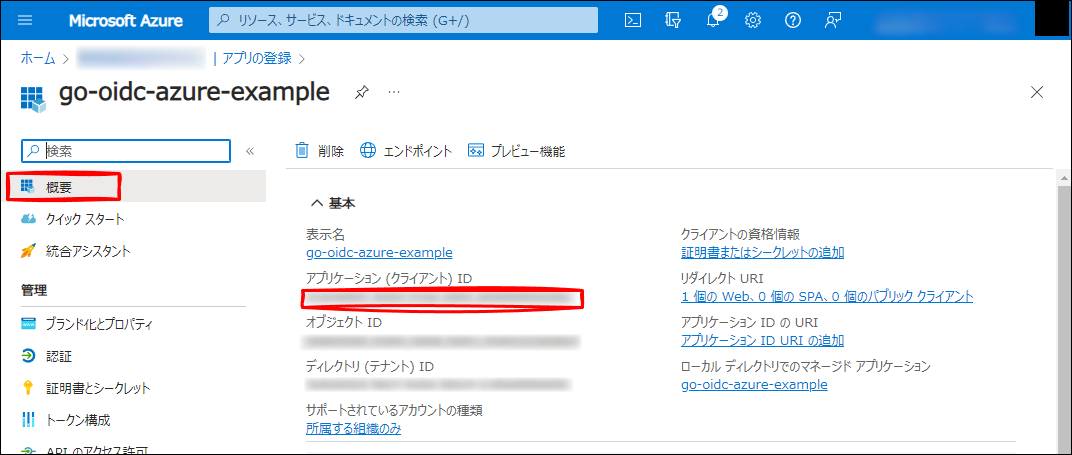Close the app registration blade
1072x455 pixels.
tap(1037, 93)
